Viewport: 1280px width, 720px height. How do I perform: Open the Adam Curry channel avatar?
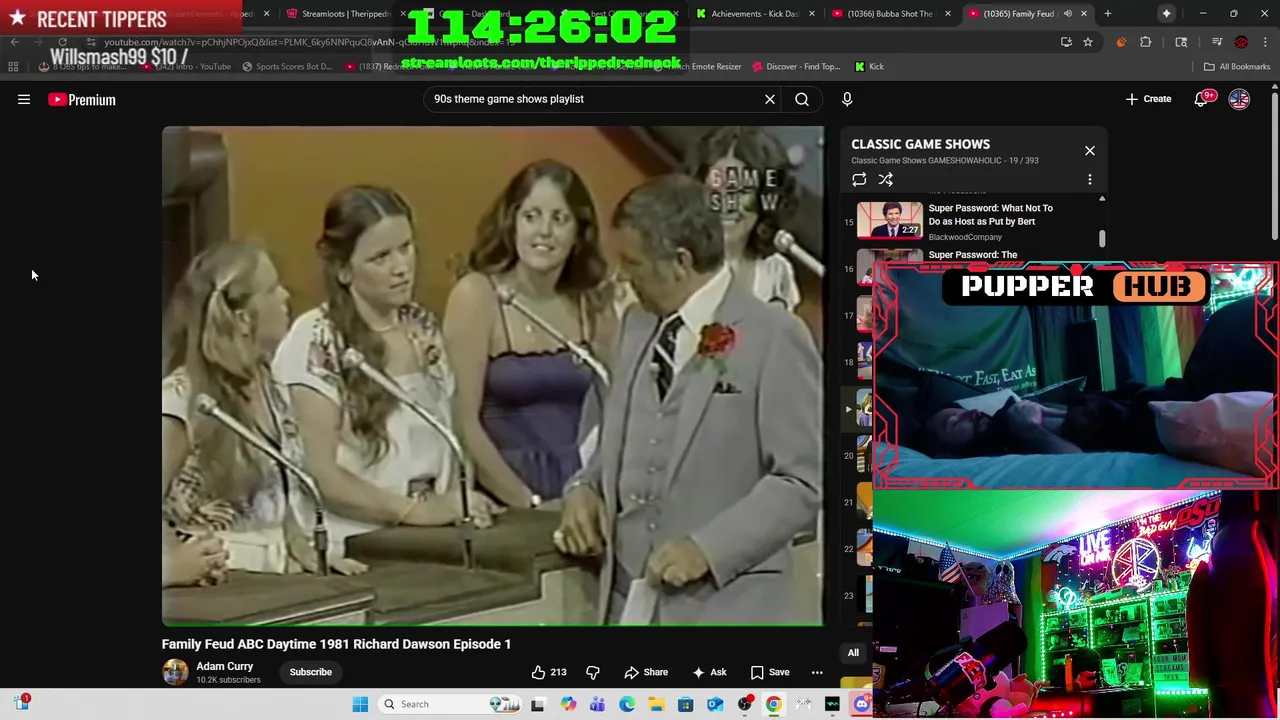(175, 672)
